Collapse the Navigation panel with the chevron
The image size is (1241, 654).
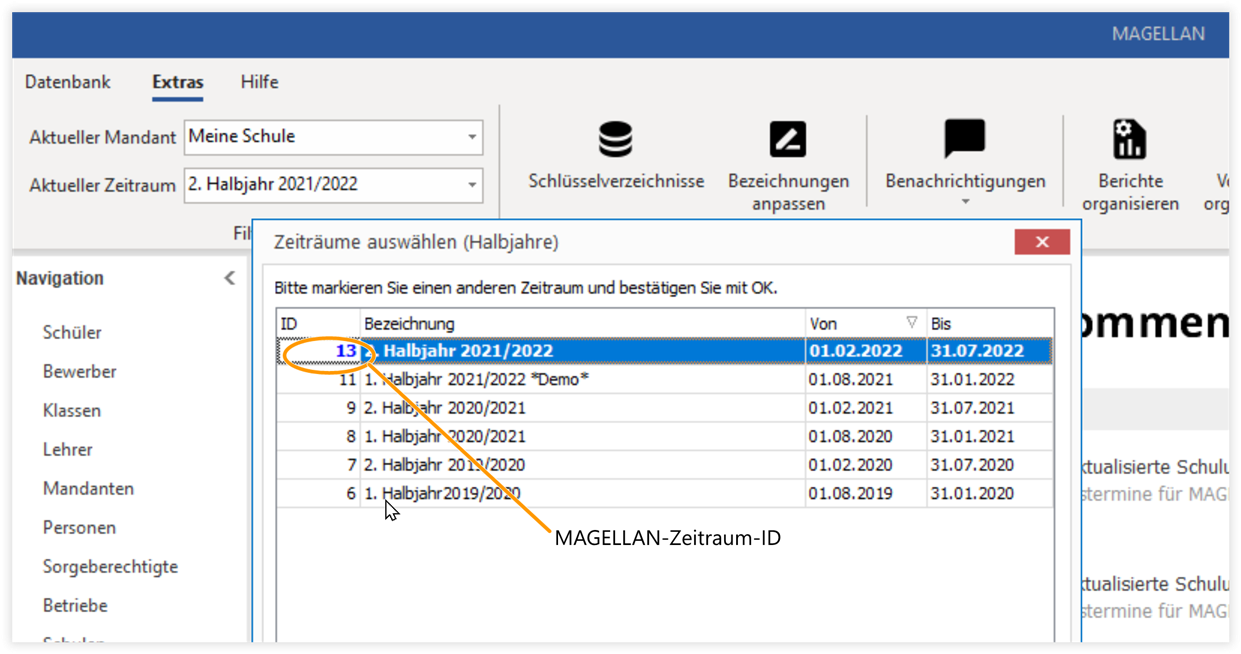coord(230,278)
